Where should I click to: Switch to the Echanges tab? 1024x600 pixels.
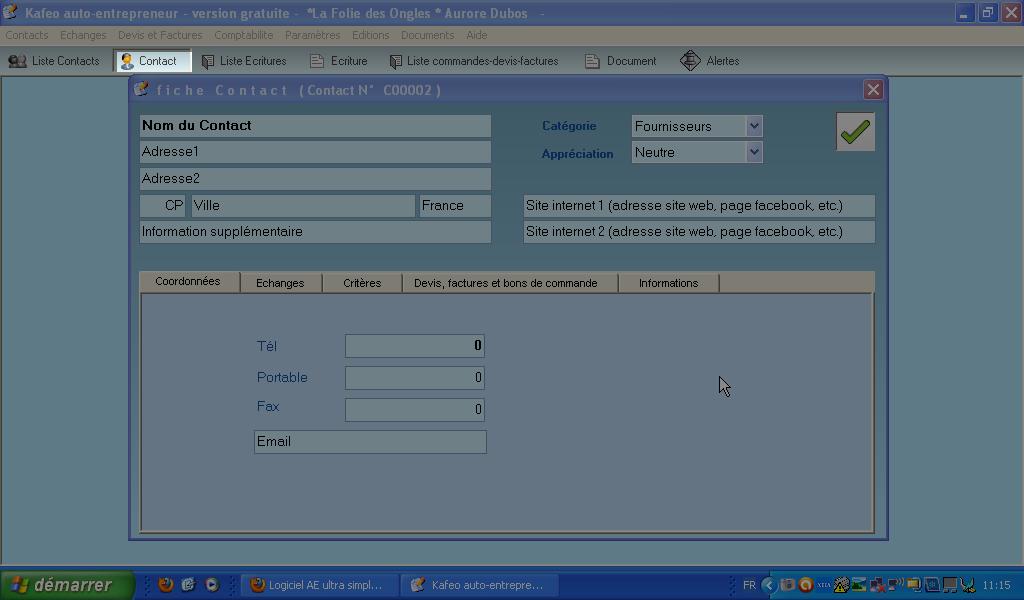280,283
